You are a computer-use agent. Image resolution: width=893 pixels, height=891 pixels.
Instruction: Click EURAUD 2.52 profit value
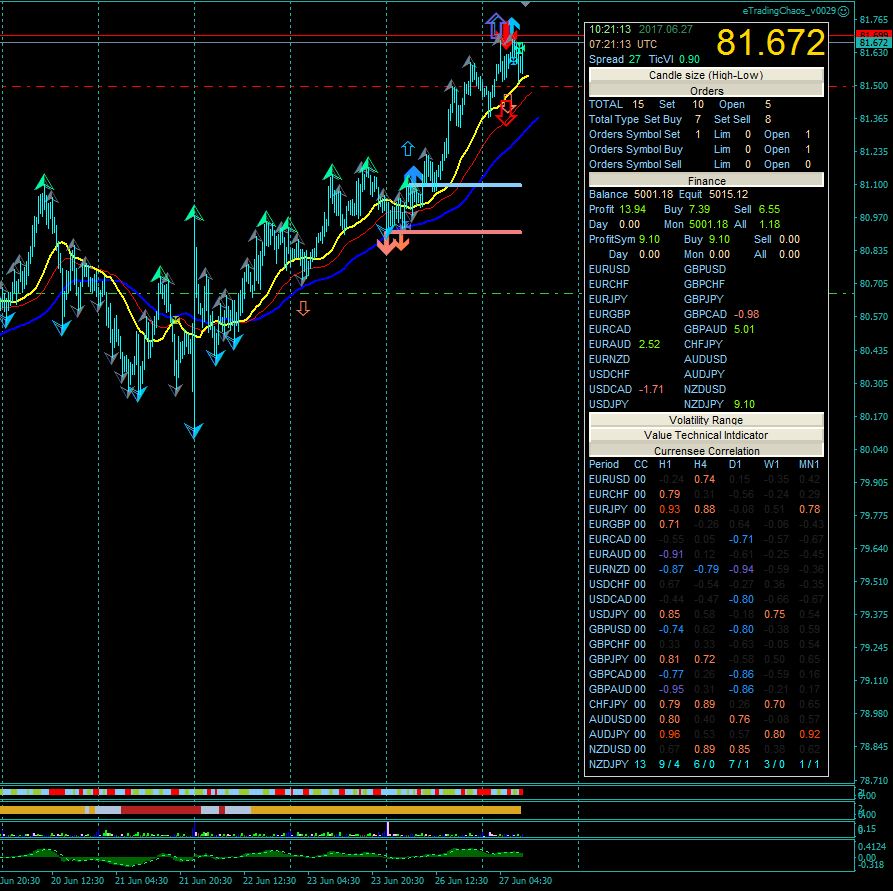[x=649, y=344]
